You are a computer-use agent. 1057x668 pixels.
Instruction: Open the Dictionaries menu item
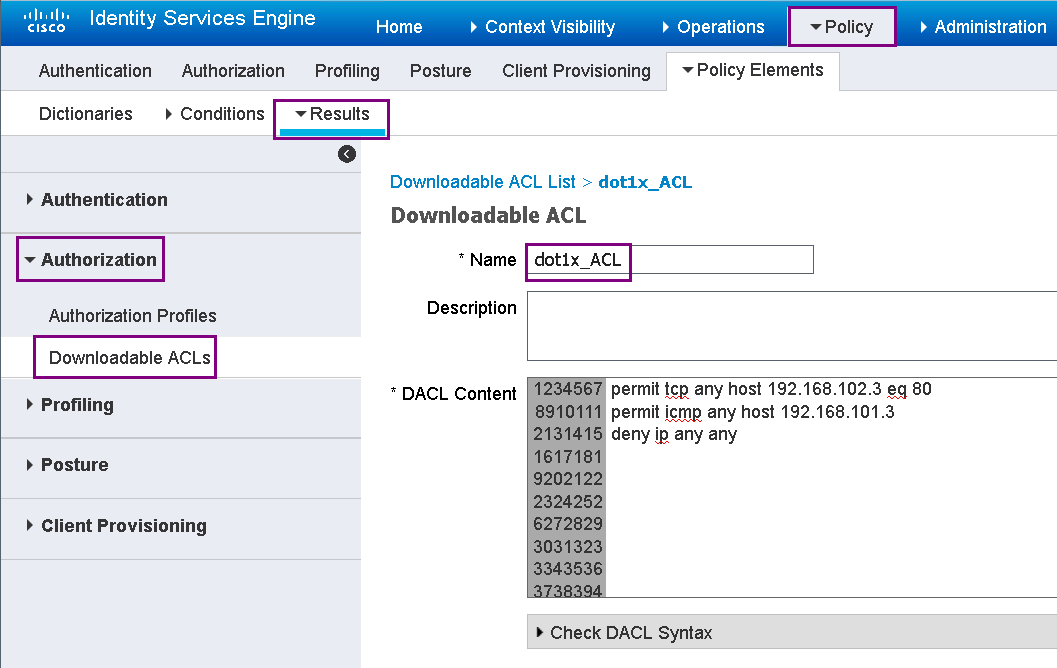click(x=85, y=114)
